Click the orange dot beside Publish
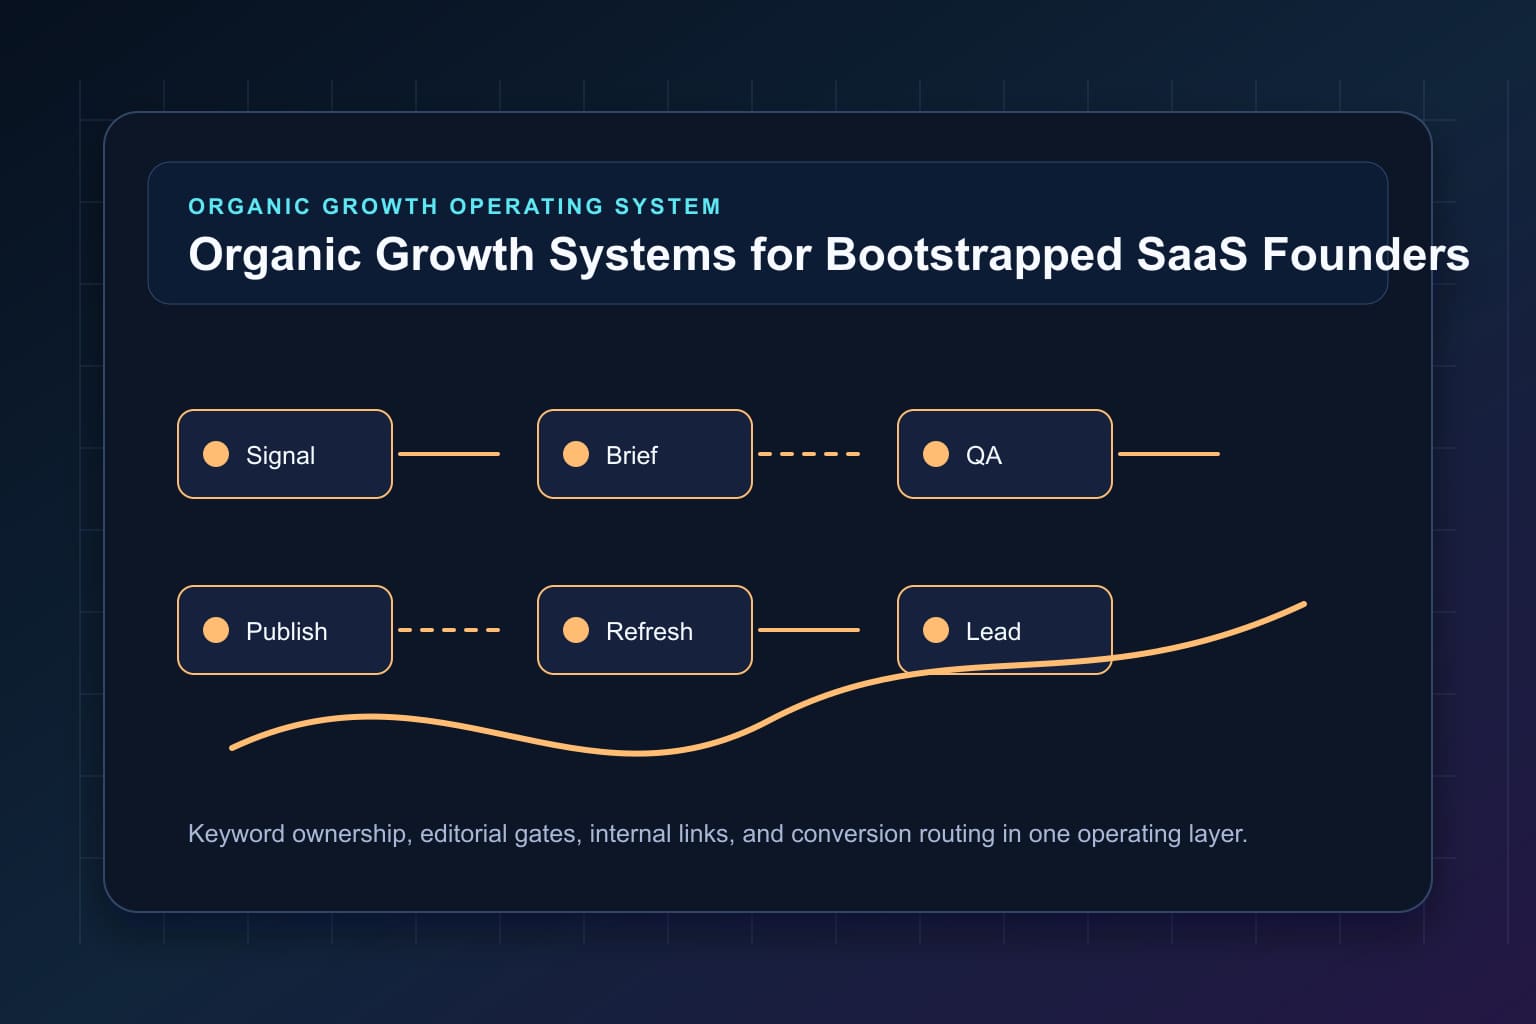 (216, 630)
